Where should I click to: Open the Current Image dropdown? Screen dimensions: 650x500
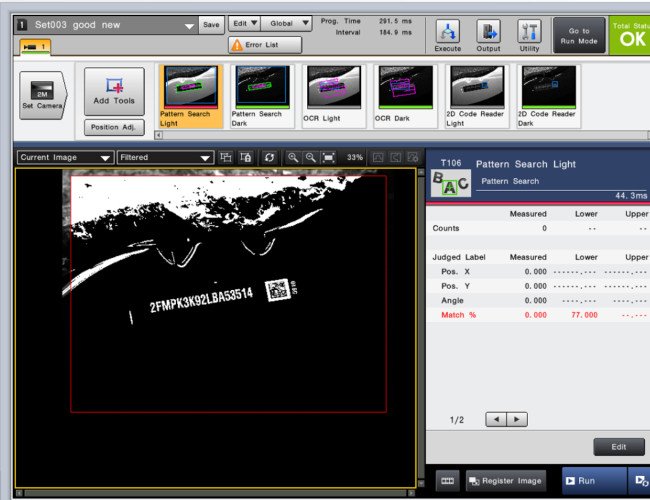point(65,158)
